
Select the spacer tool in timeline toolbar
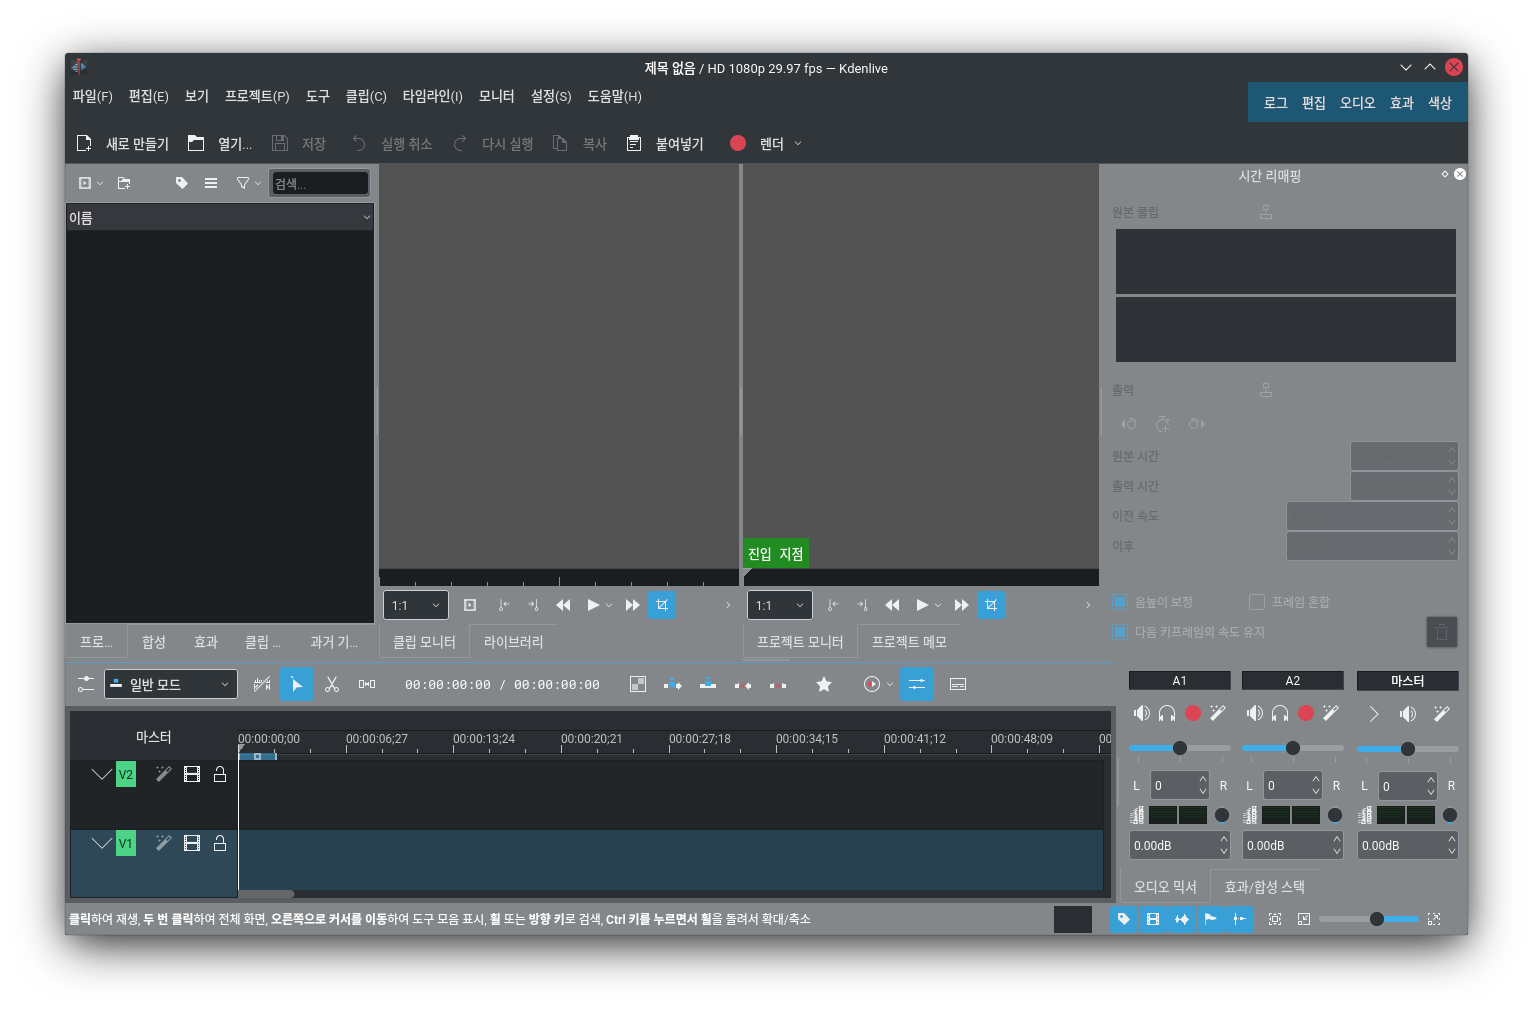click(367, 684)
